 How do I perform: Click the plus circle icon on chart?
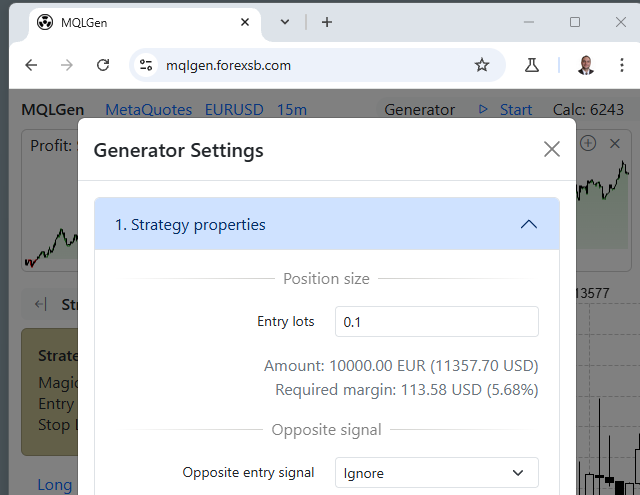point(588,143)
